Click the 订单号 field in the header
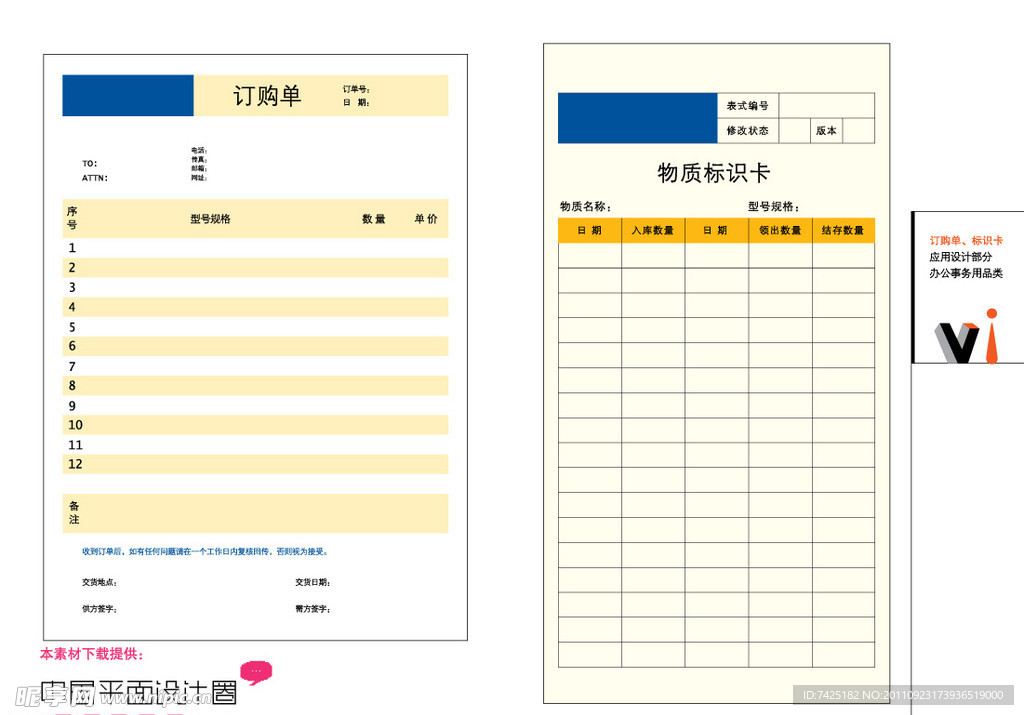 coord(357,89)
